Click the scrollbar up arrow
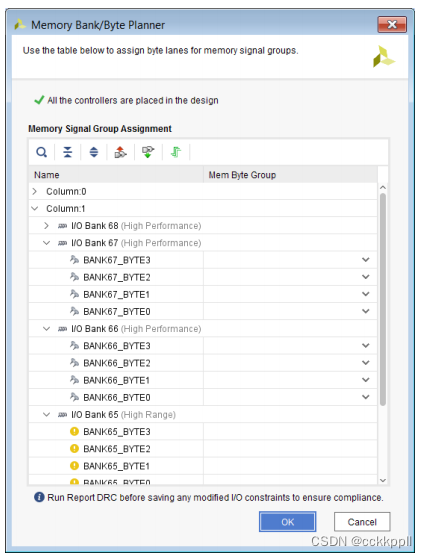 (383, 188)
